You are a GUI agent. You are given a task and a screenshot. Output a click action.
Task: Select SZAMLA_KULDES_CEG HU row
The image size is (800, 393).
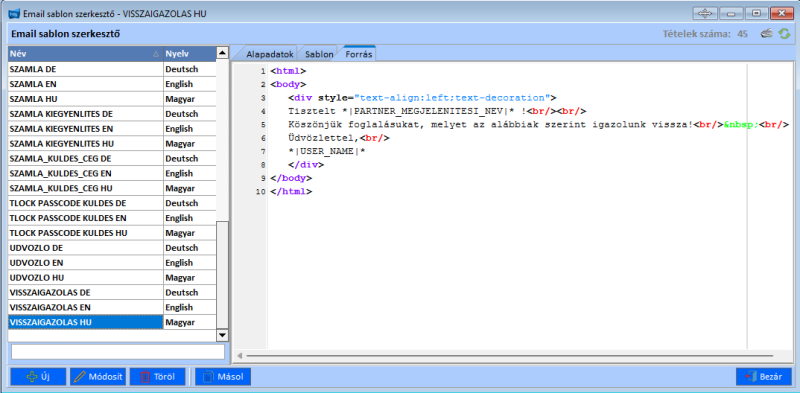coord(112,188)
